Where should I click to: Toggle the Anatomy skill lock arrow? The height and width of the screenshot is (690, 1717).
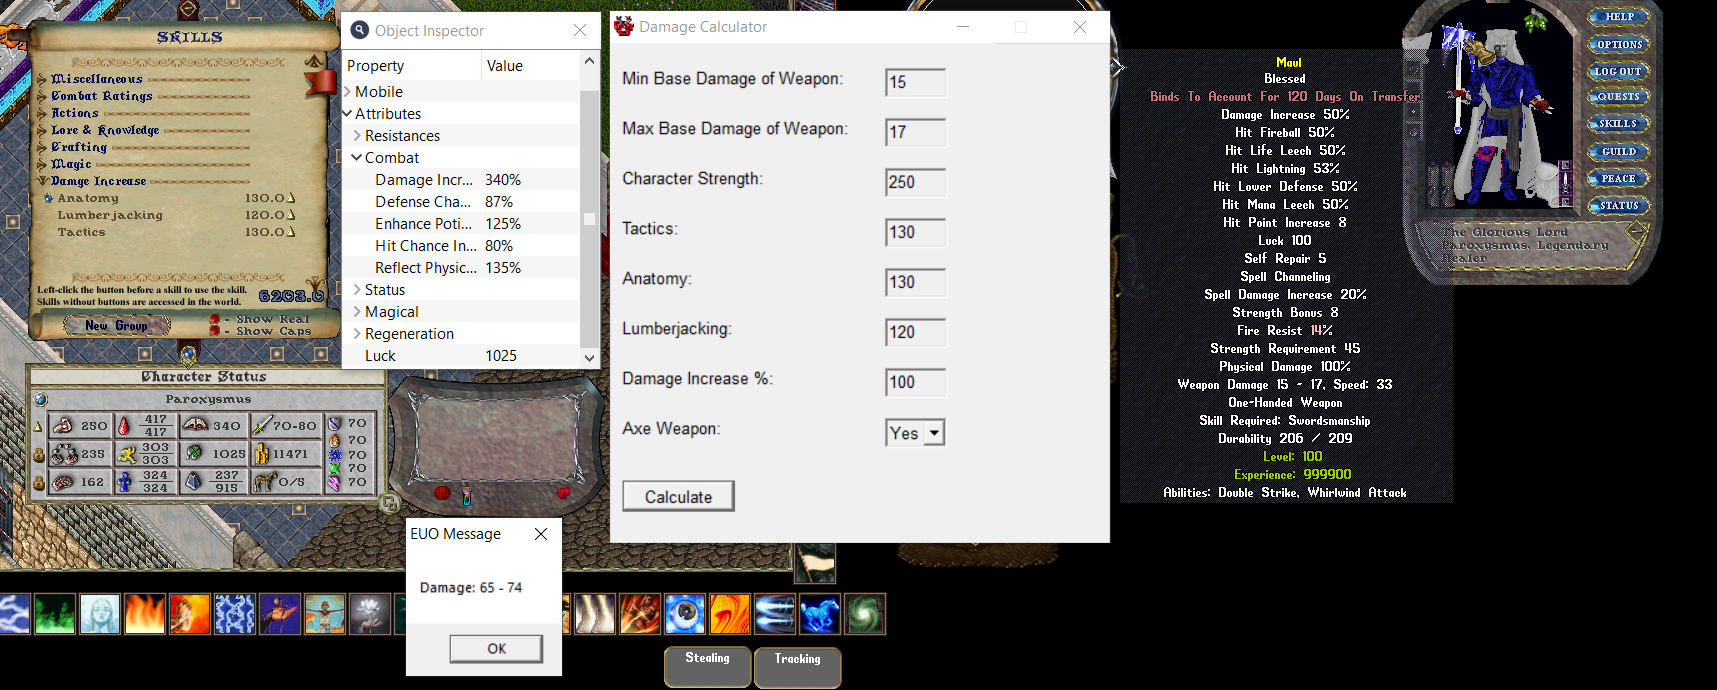pyautogui.click(x=291, y=198)
